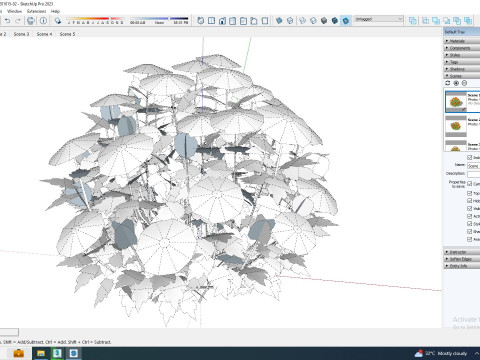480x360 pixels.
Task: Expand the Materials tray panel
Action: tap(462, 41)
